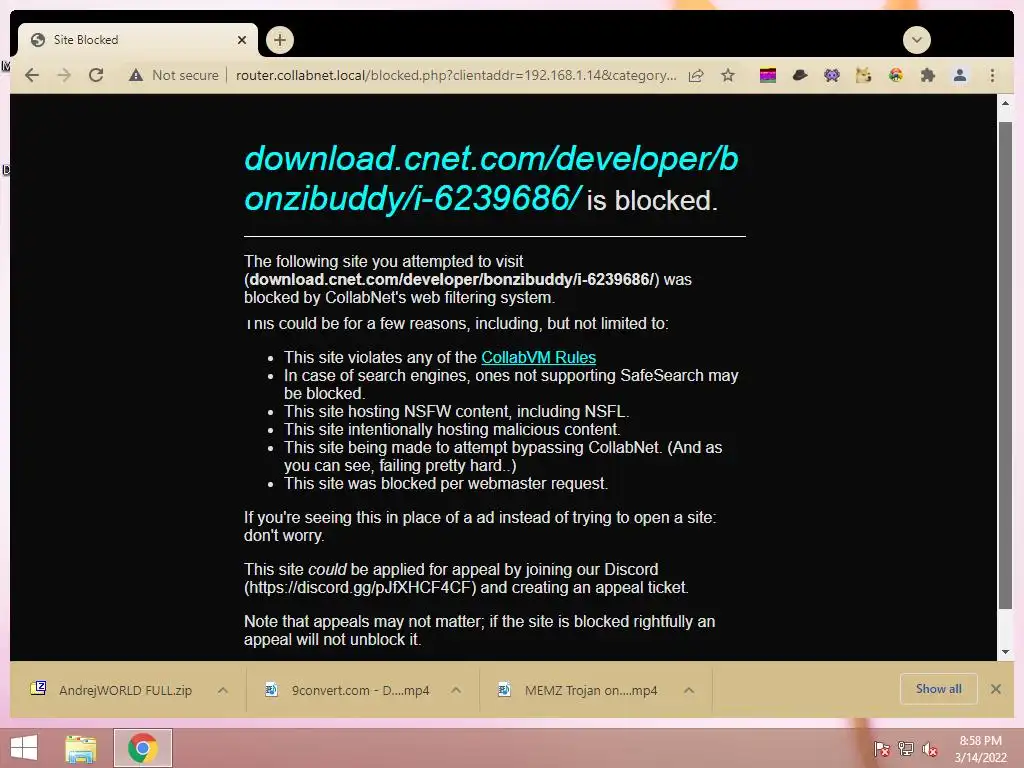Click the Discord invite URL text
Screen dimensions: 1024x768
pyautogui.click(x=360, y=587)
